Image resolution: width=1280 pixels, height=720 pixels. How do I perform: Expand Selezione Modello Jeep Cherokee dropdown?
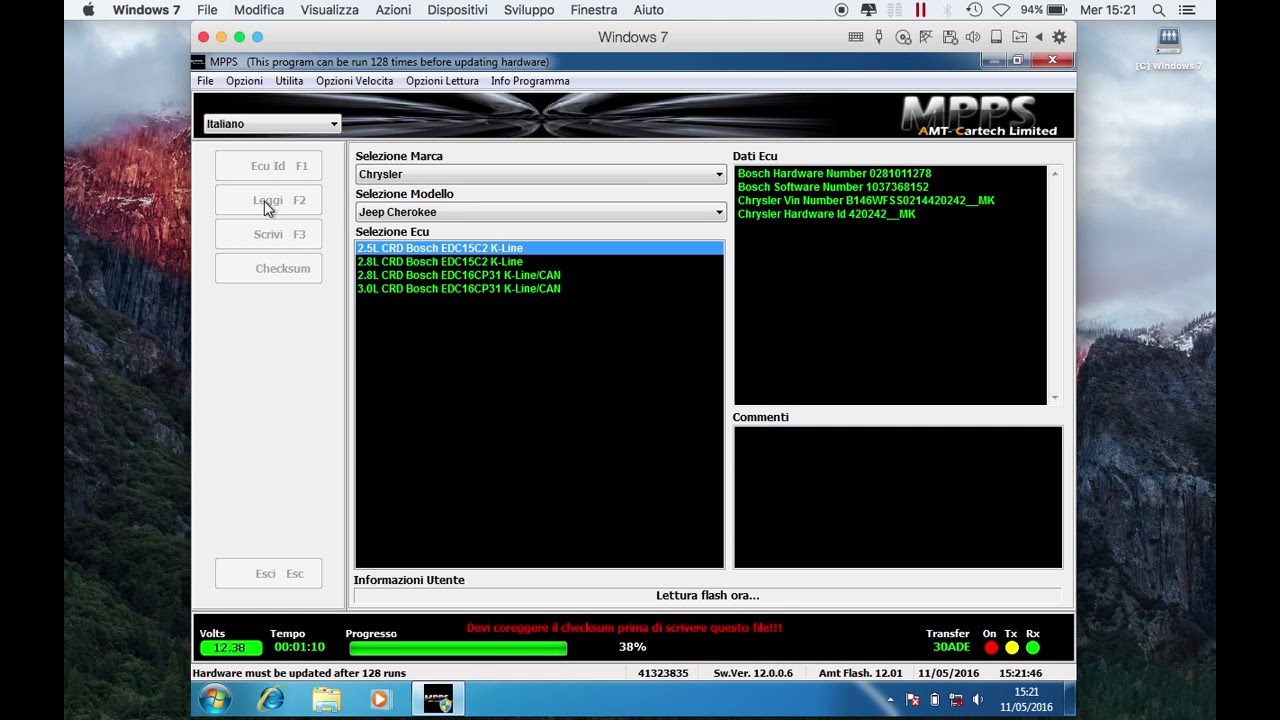[x=718, y=212]
